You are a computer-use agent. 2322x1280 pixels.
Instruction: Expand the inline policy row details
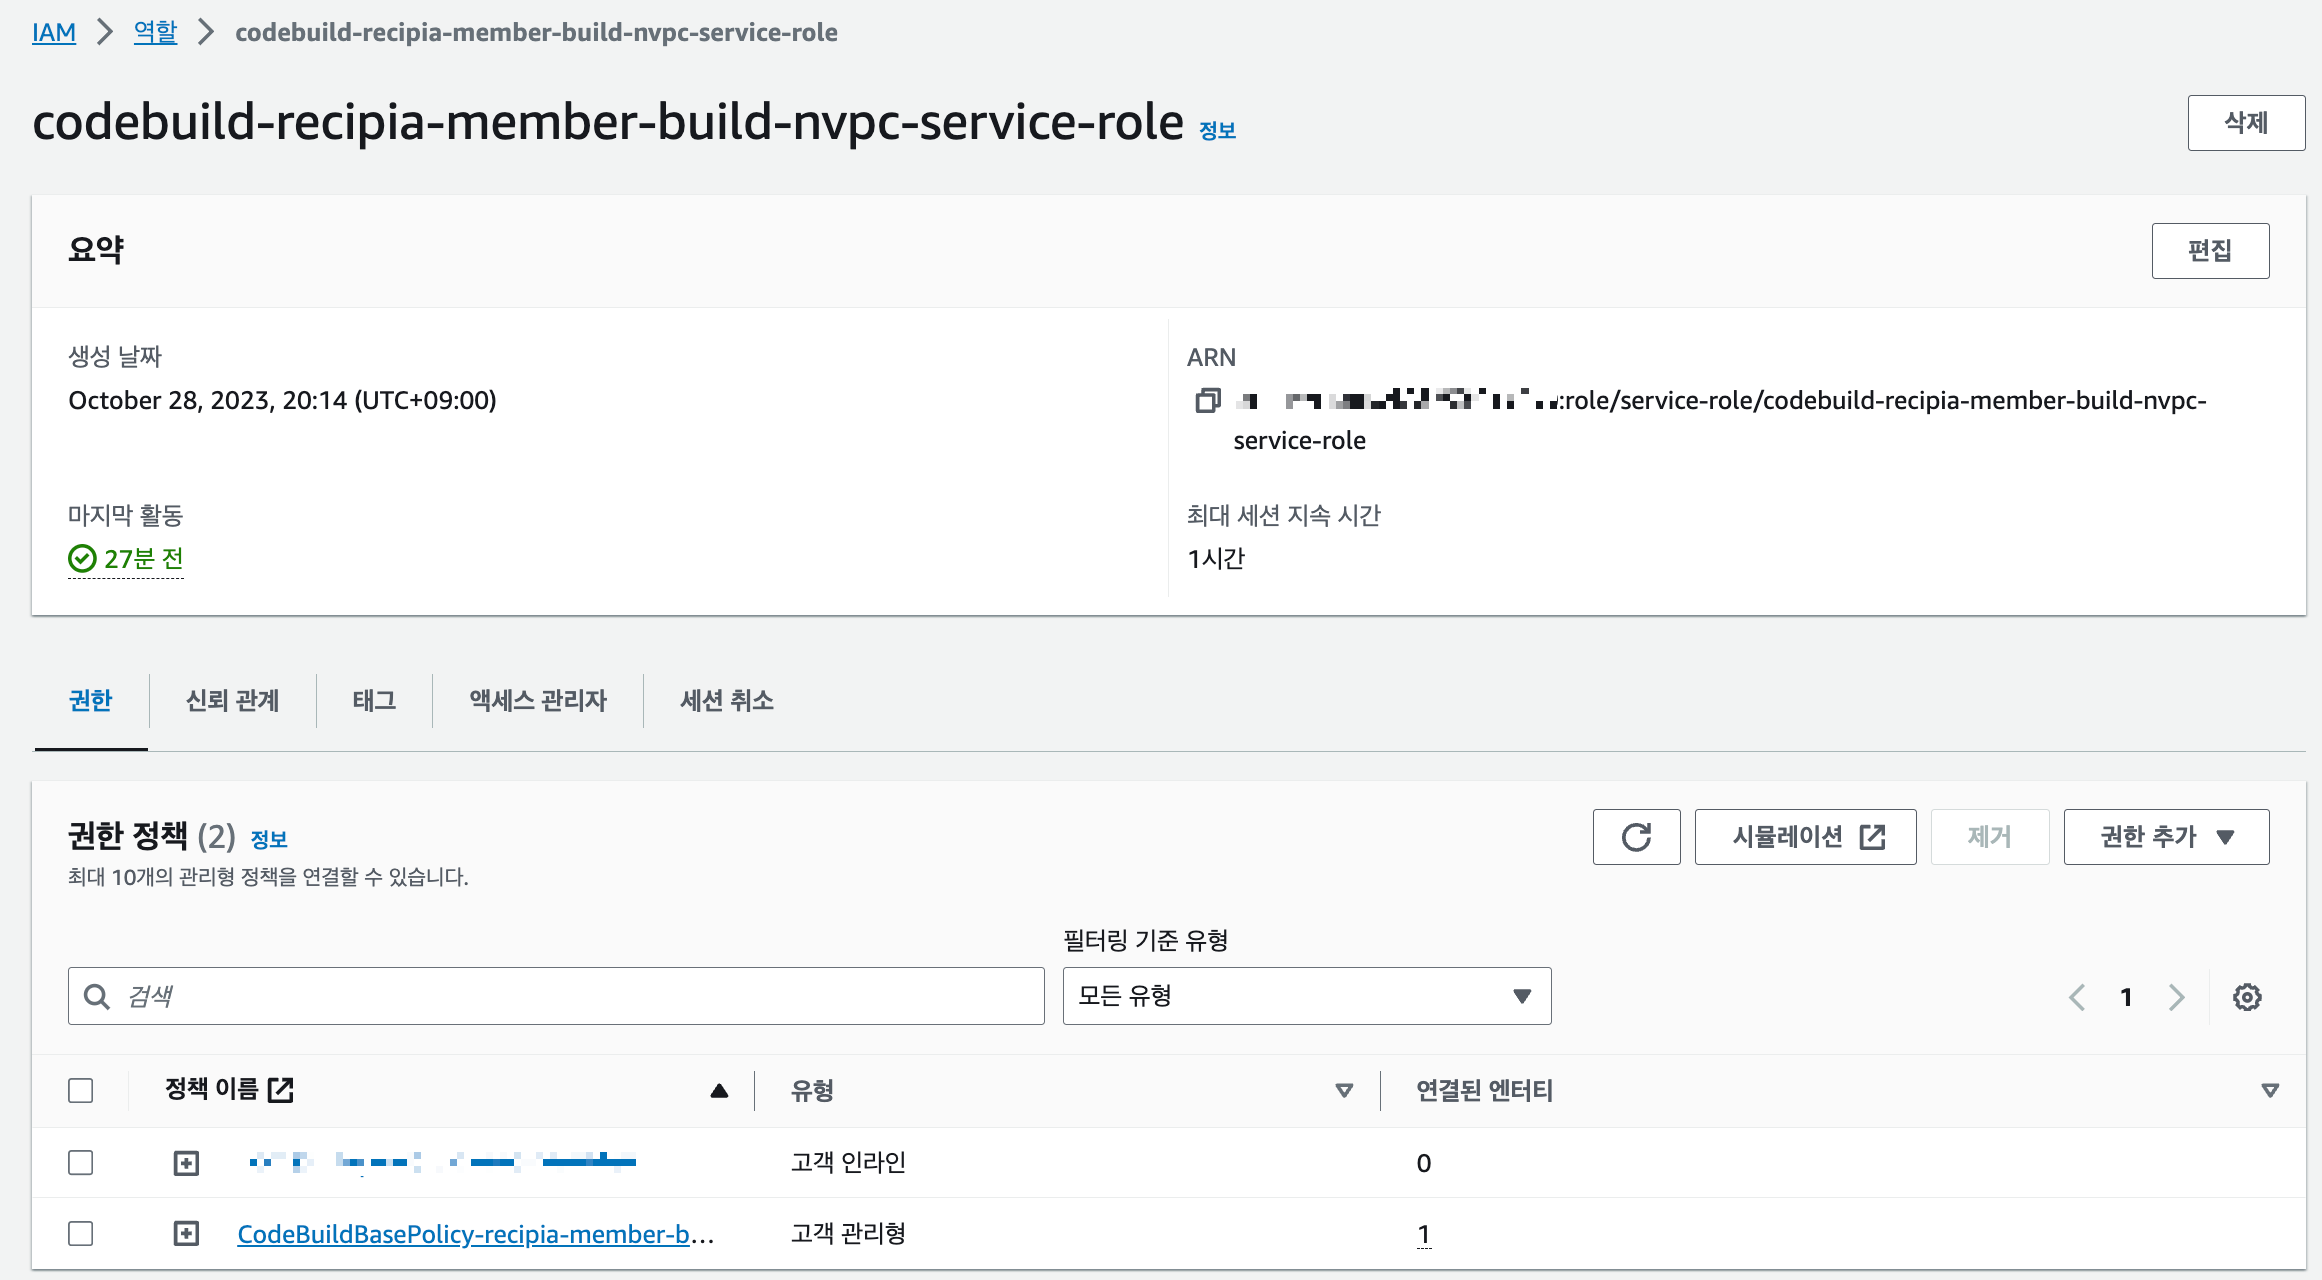(186, 1162)
